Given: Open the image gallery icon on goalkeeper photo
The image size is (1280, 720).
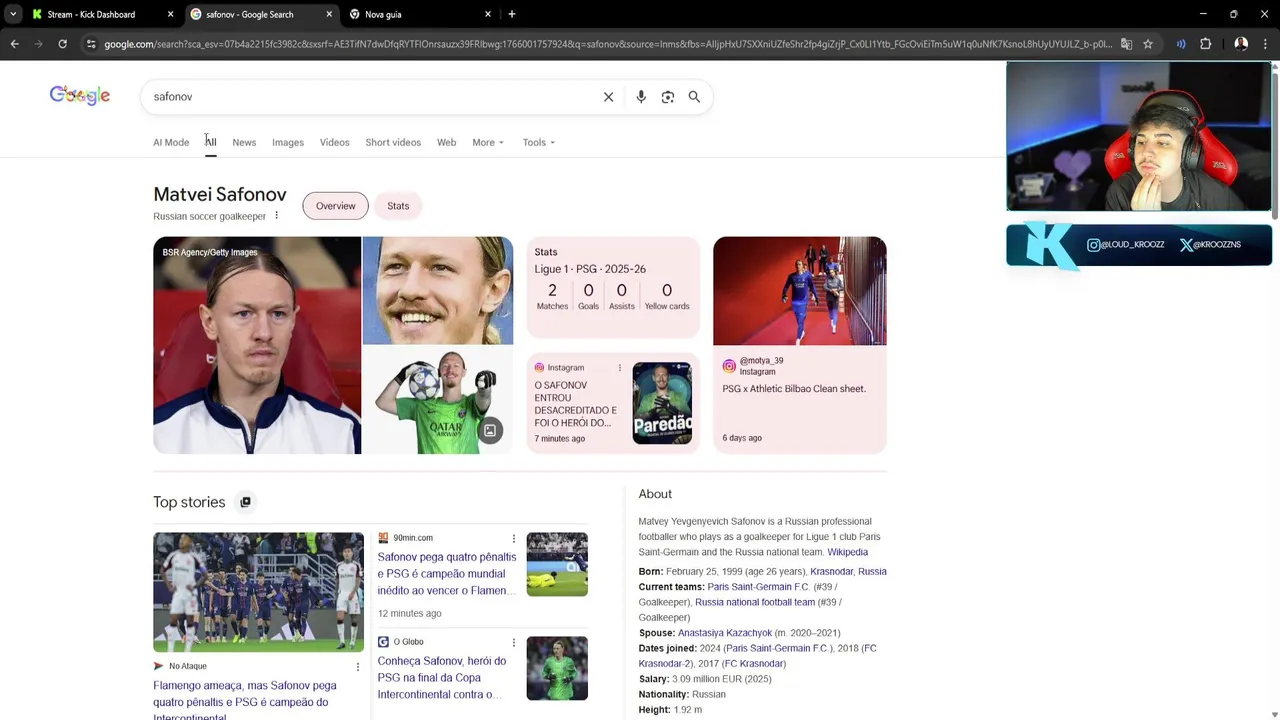Looking at the screenshot, I should coord(490,431).
